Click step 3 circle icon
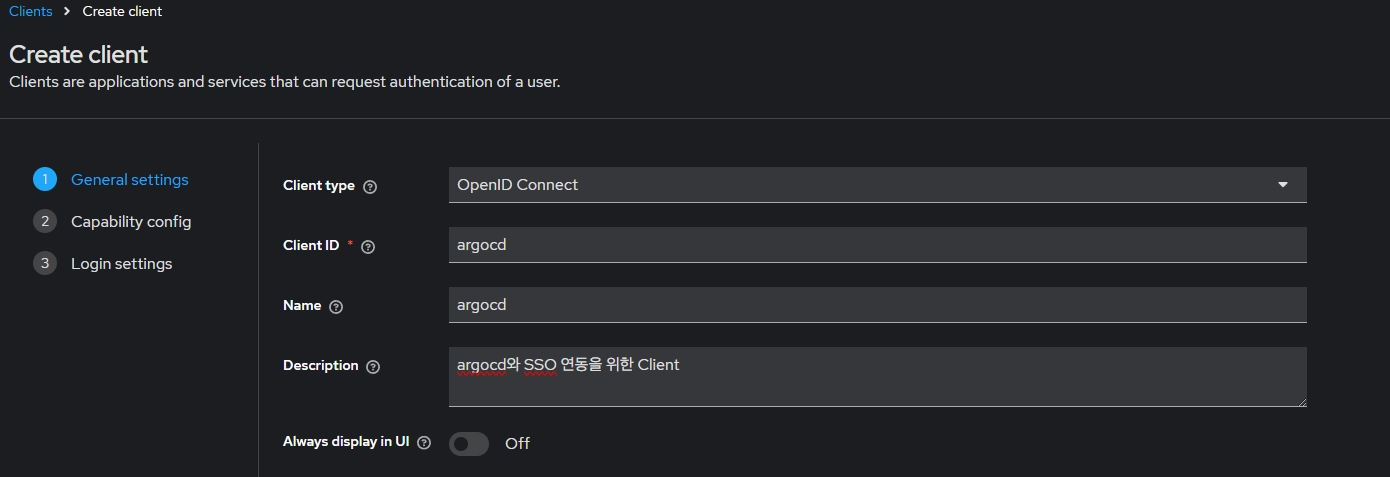 tap(45, 264)
